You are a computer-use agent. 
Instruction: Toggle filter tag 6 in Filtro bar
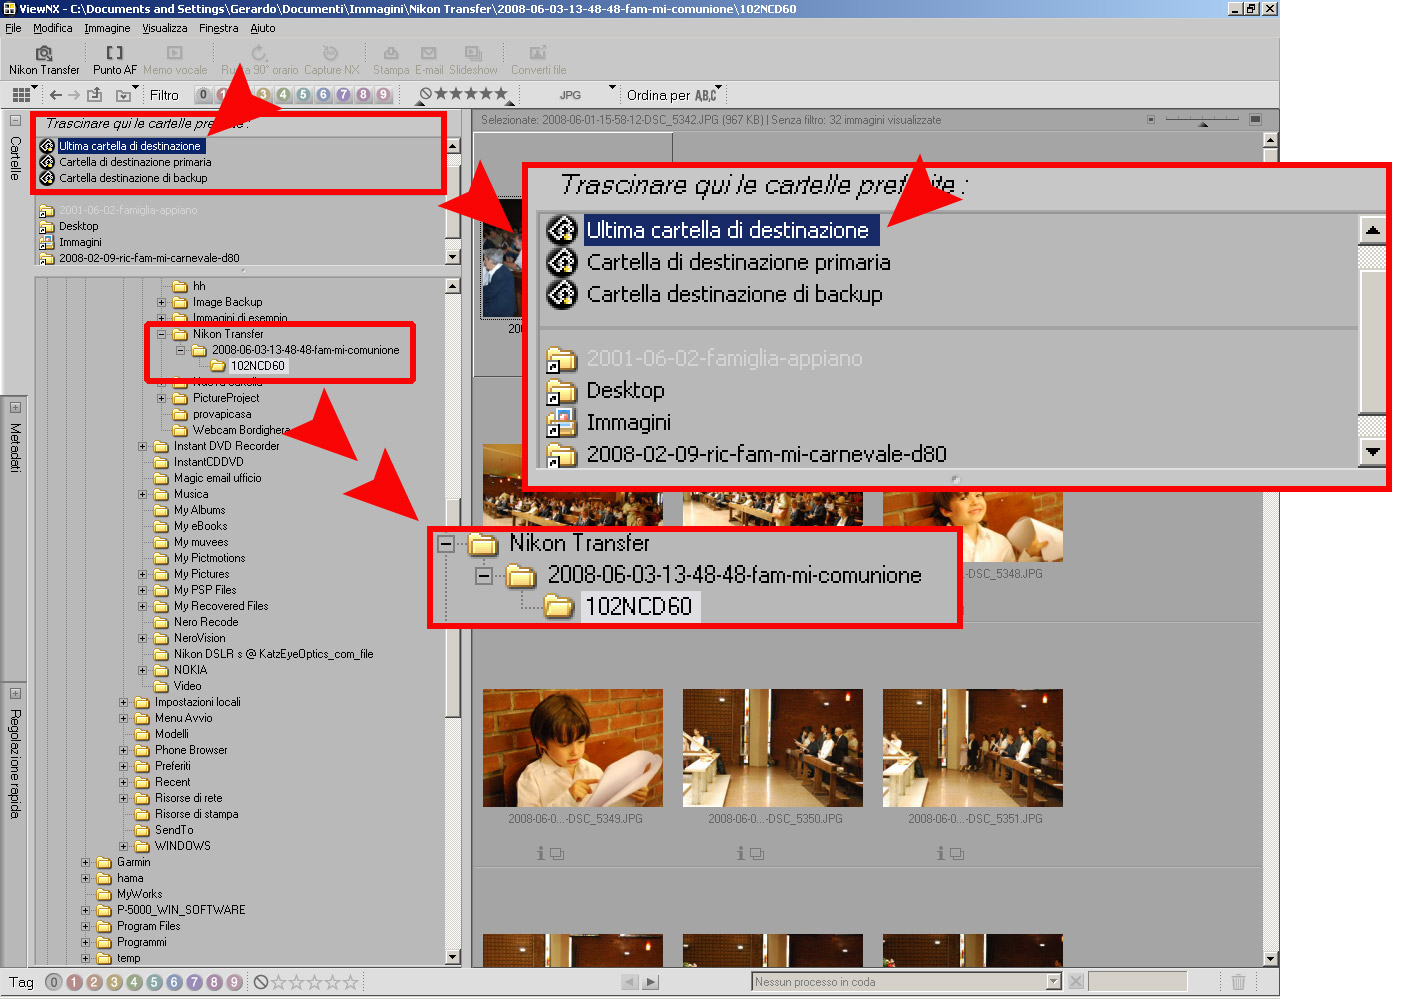click(x=323, y=95)
